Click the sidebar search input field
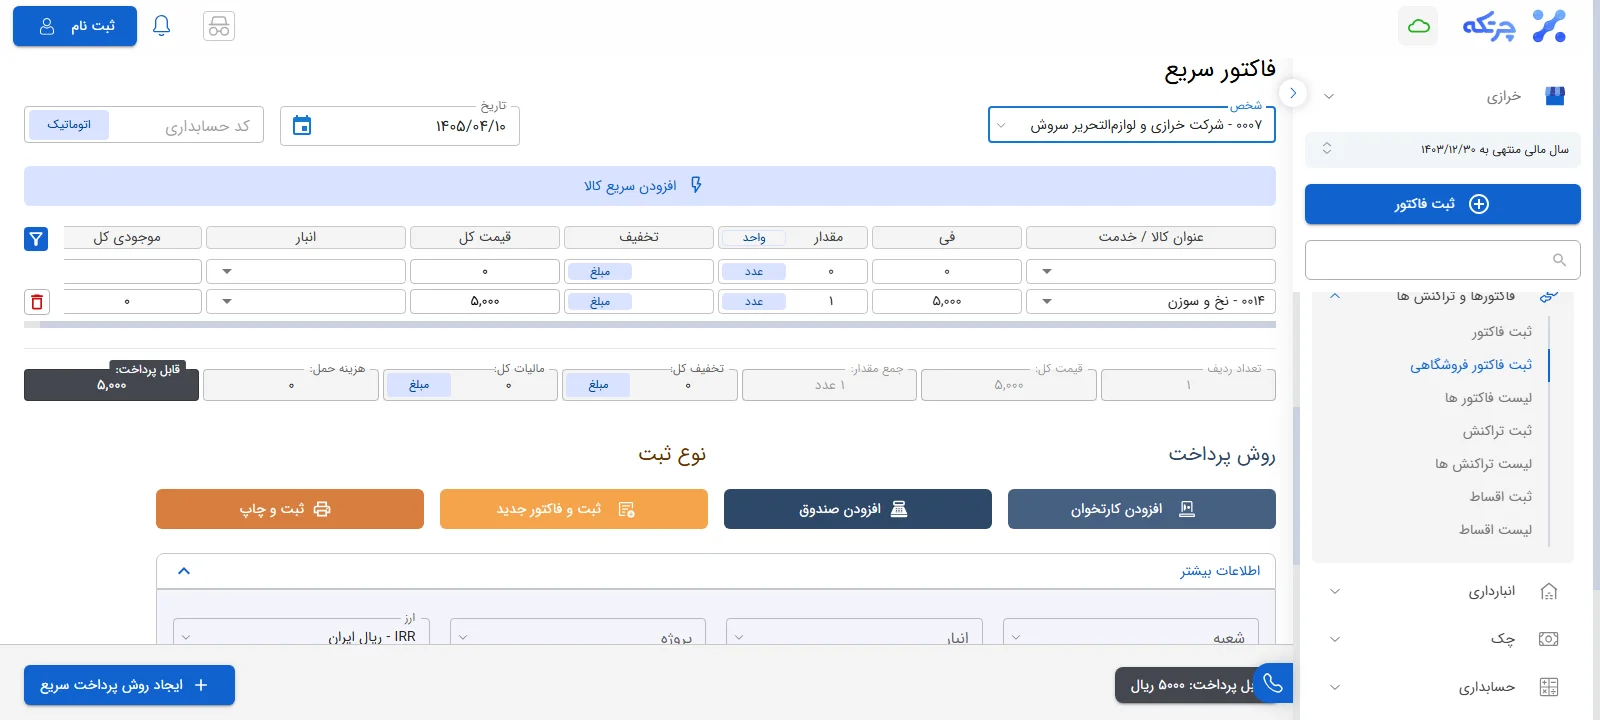 1443,260
